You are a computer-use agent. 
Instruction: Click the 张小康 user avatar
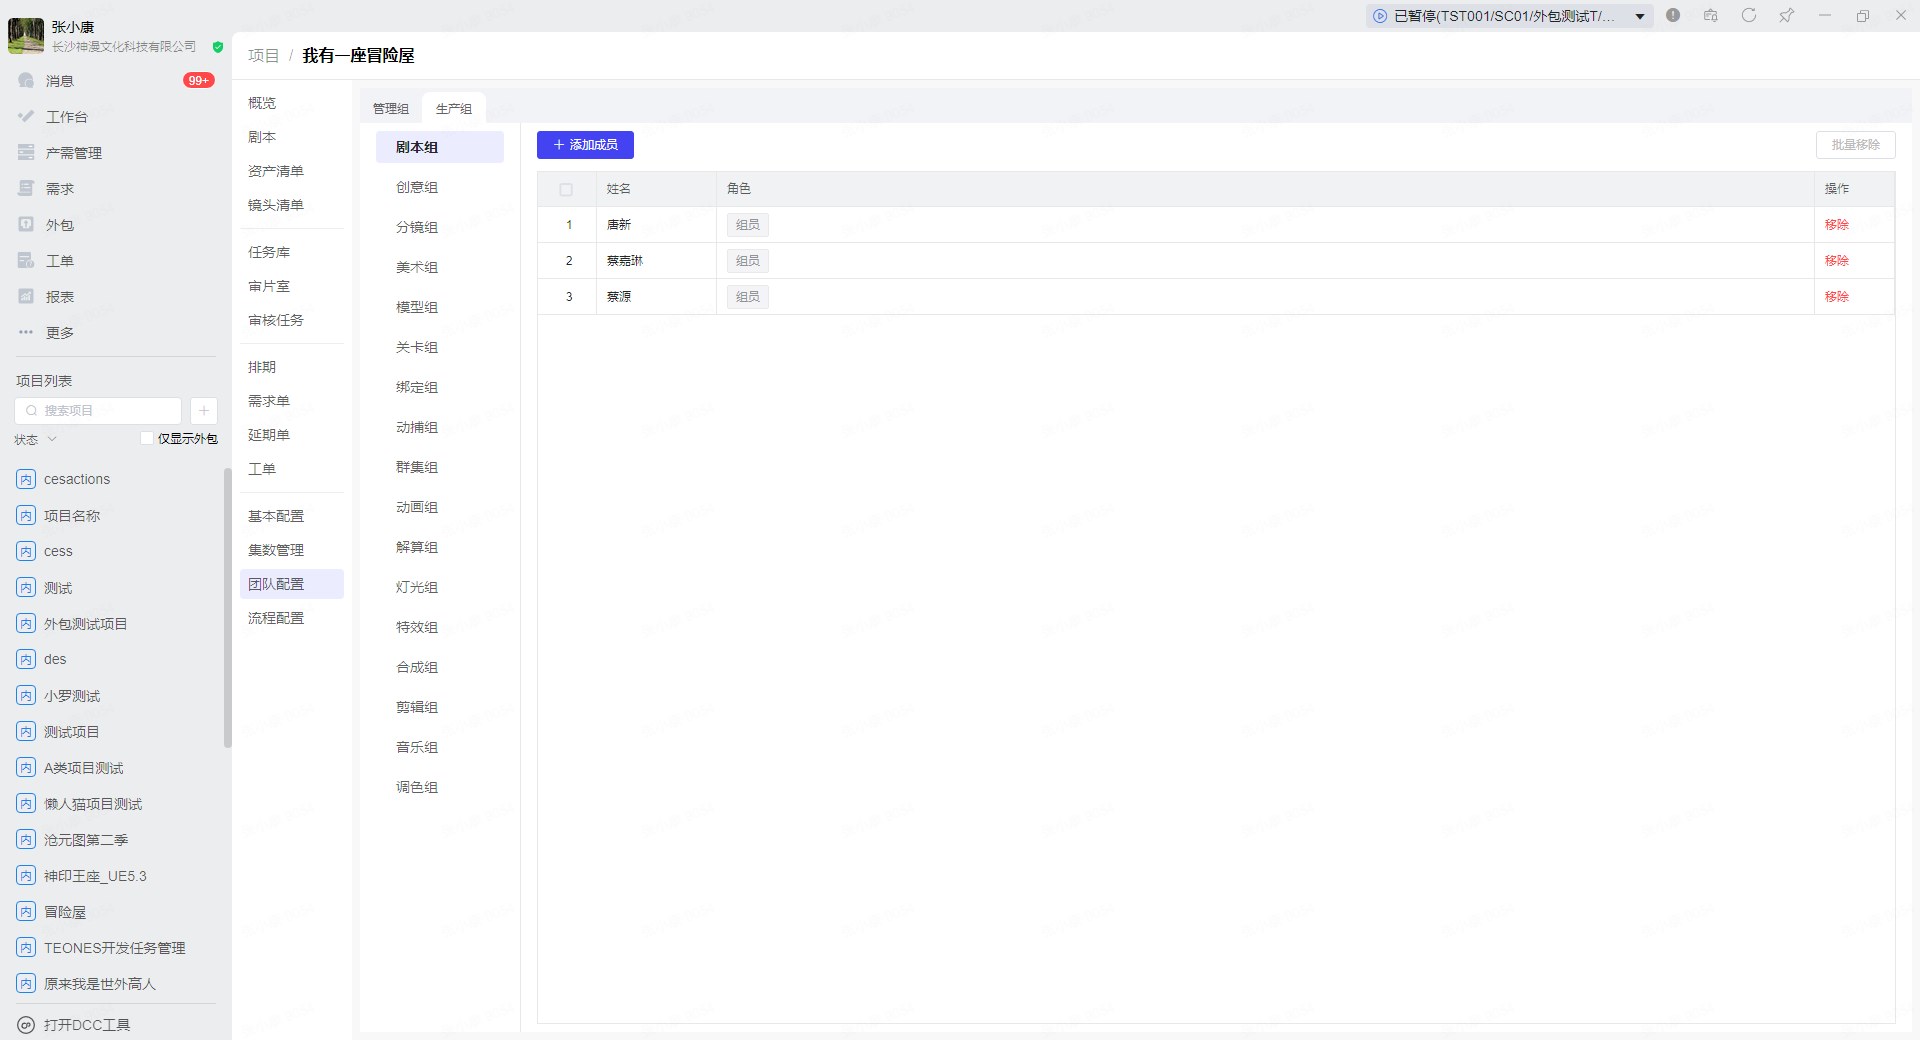(26, 35)
